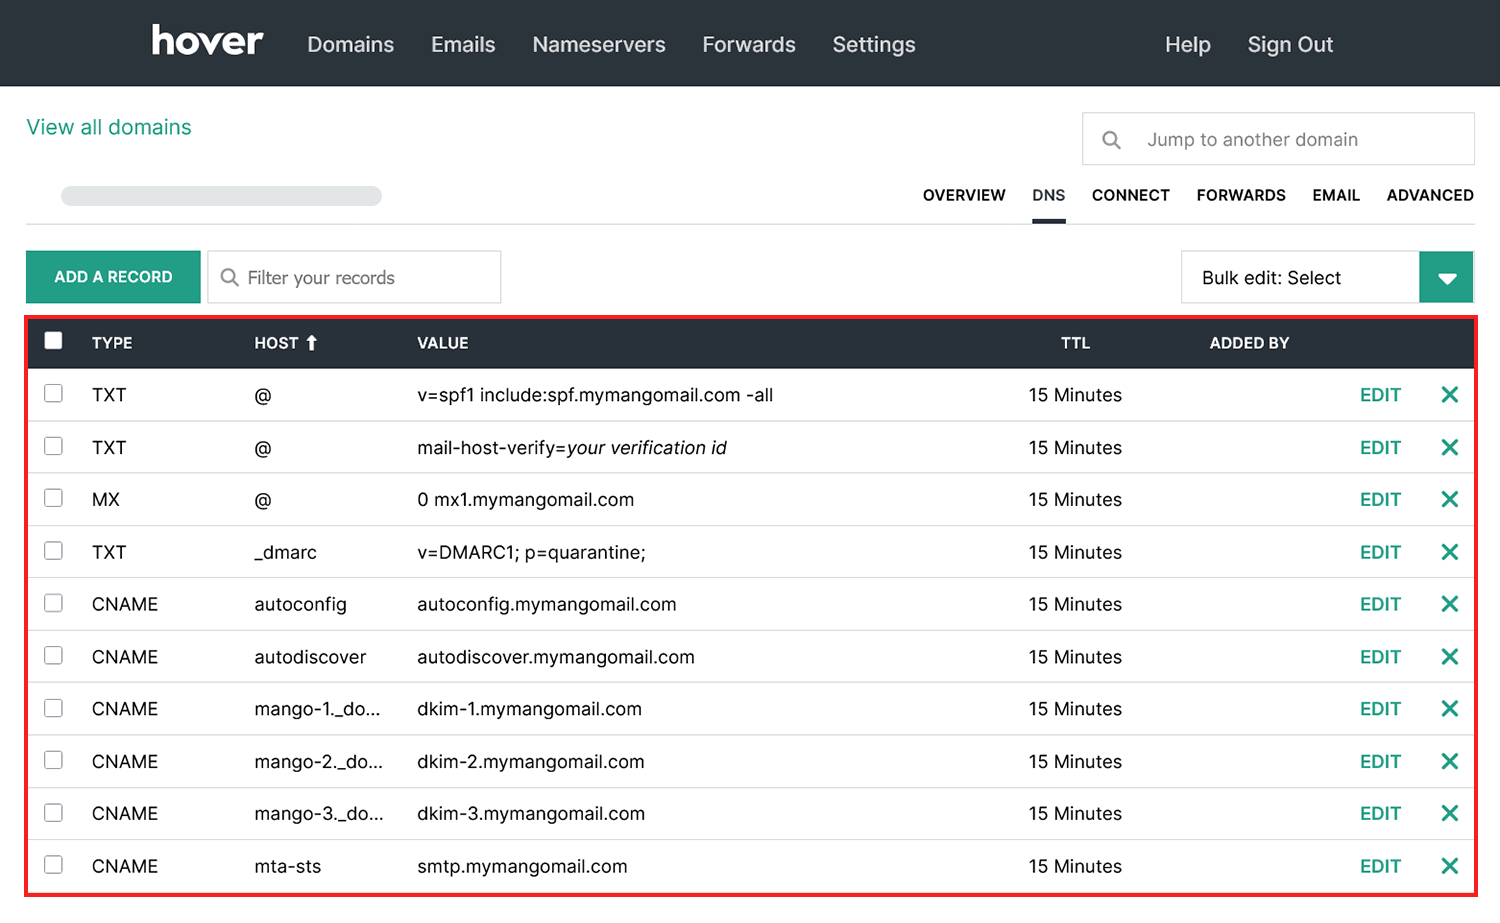Click the View all domains link
The image size is (1500, 923).
pos(109,127)
